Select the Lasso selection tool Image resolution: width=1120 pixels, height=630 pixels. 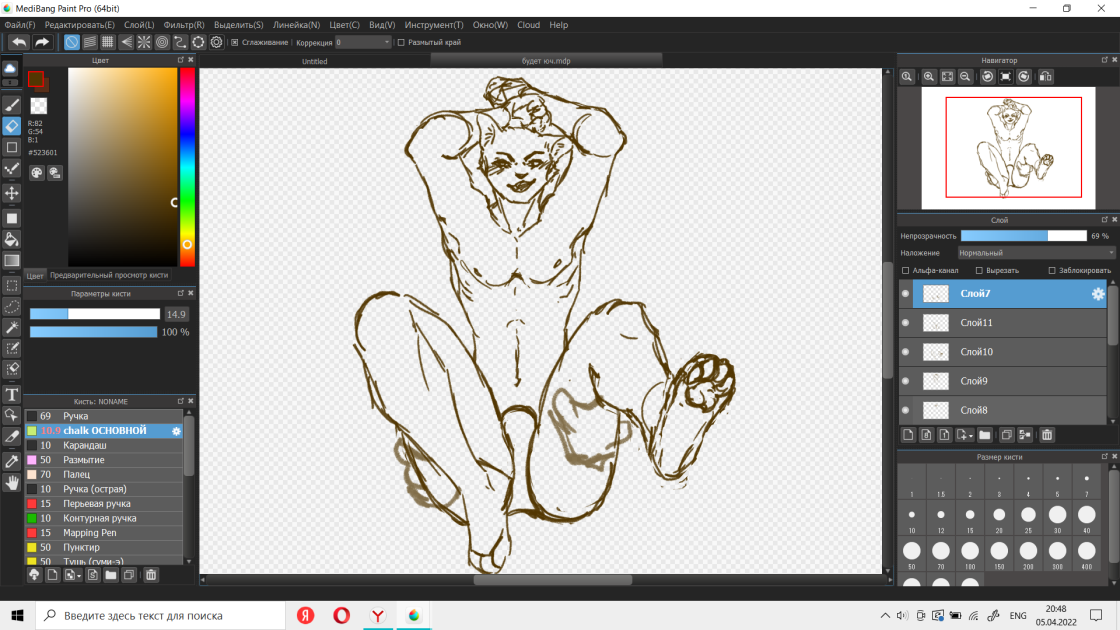[11, 306]
